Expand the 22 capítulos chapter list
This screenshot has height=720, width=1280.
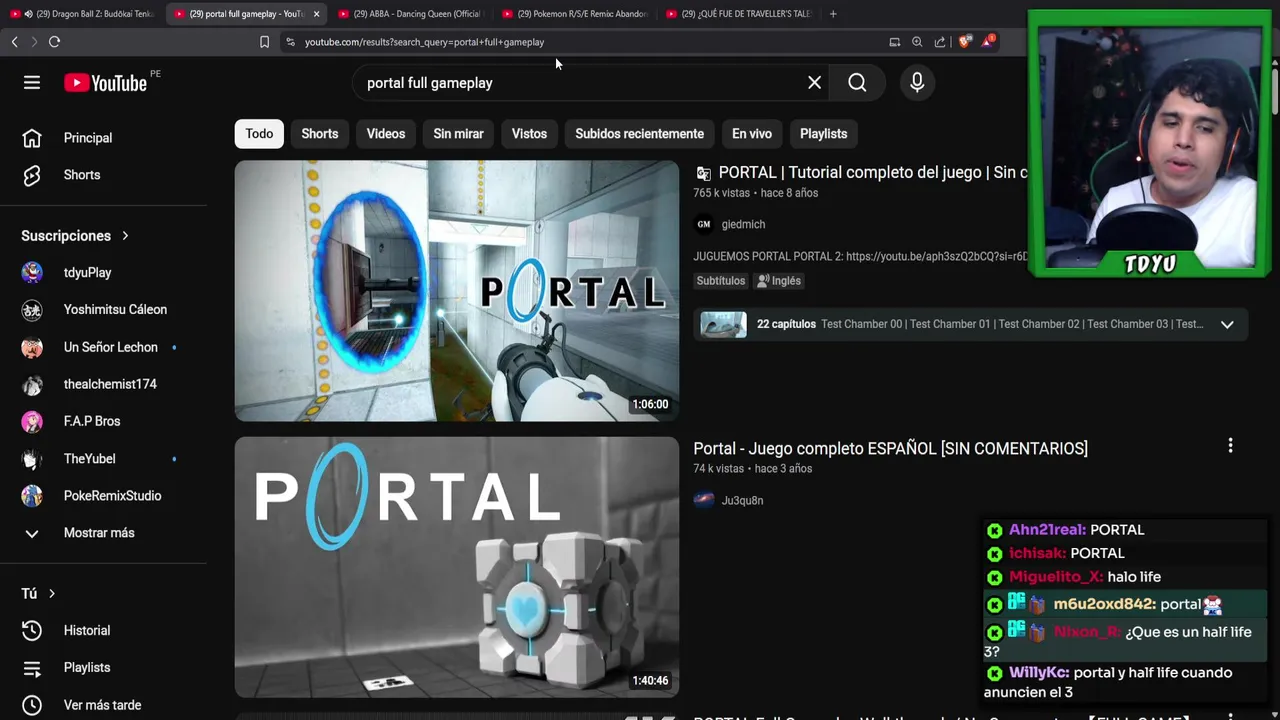(1227, 324)
